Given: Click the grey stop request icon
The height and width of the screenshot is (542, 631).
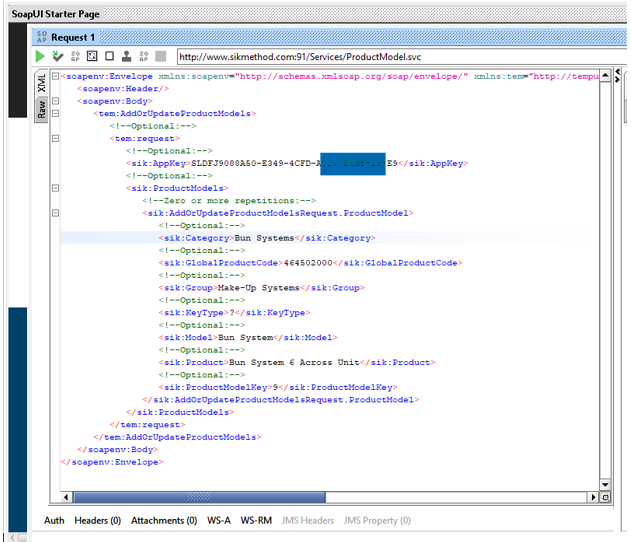Looking at the screenshot, I should point(161,57).
